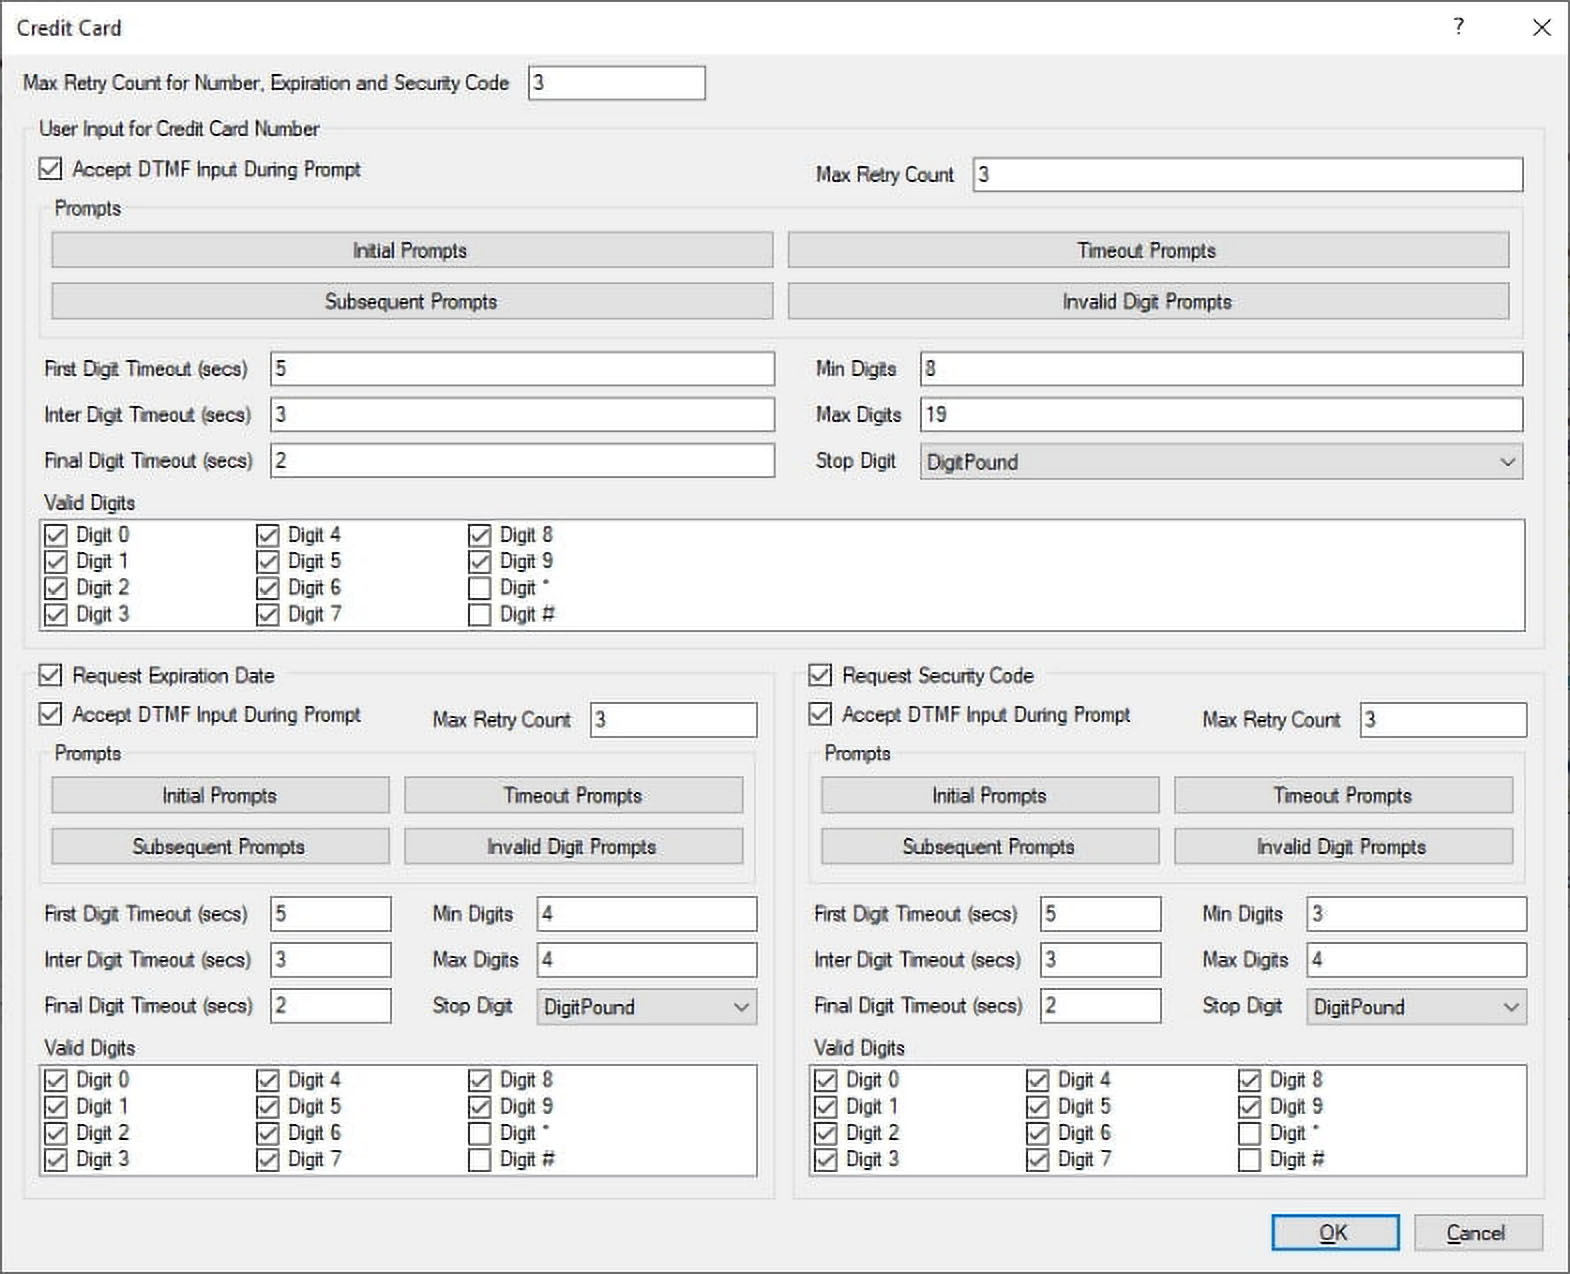Click Final Digit Timeout field for Credit Card Number
The width and height of the screenshot is (1570, 1274).
[x=523, y=460]
